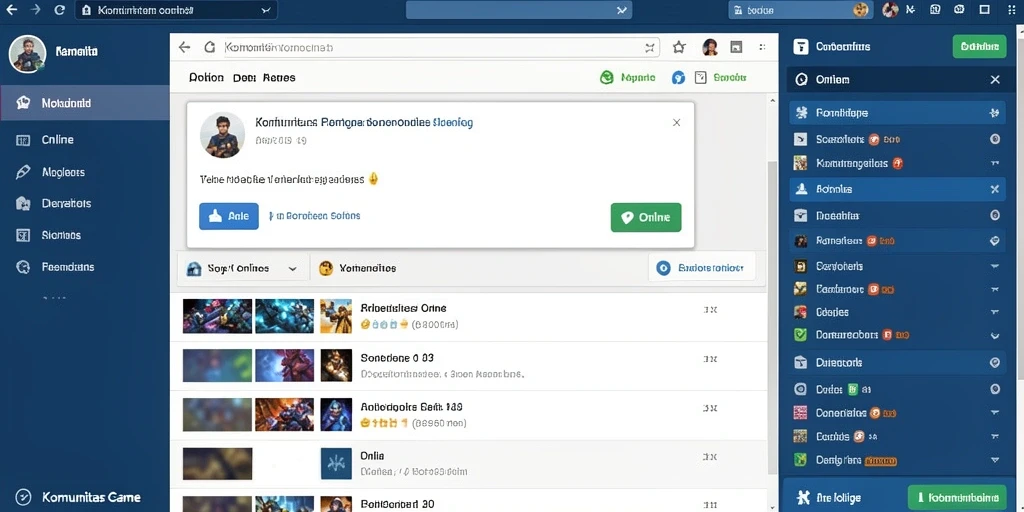The image size is (1024, 512).
Task: Open the "Rotion" menu
Action: tap(206, 78)
